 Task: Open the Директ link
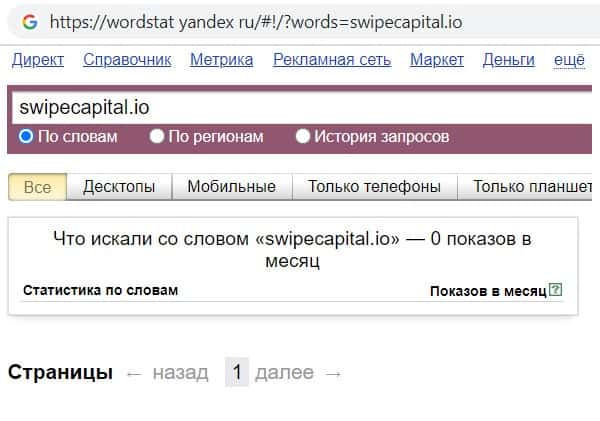click(x=38, y=60)
